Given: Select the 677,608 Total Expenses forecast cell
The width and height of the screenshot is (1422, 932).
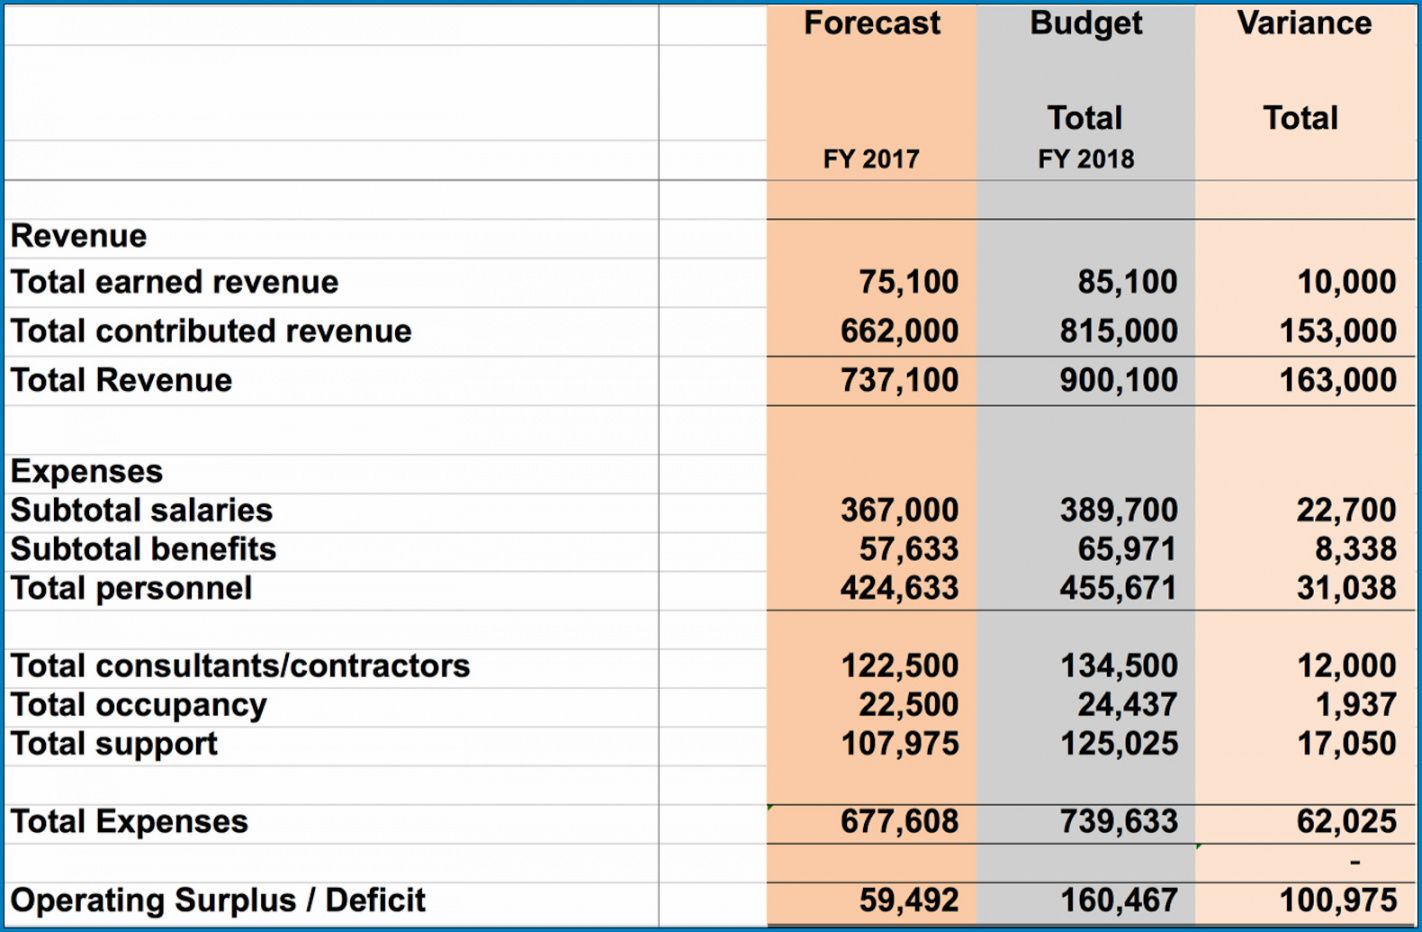Looking at the screenshot, I should (x=899, y=822).
